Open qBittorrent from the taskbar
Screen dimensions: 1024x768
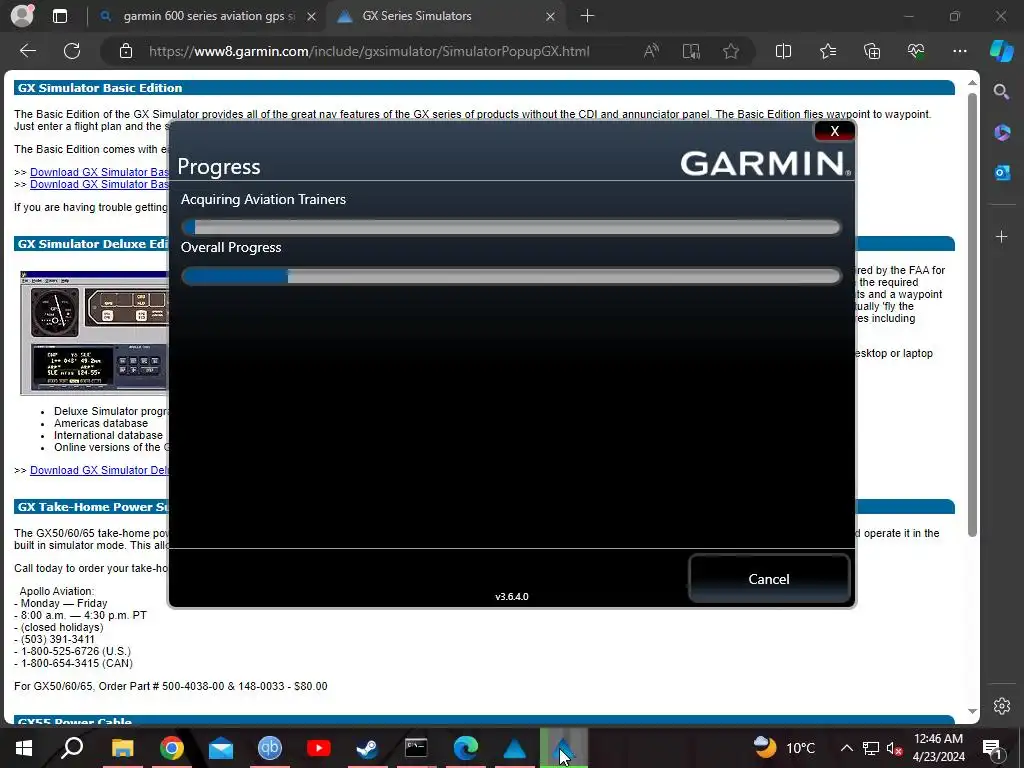pyautogui.click(x=269, y=748)
